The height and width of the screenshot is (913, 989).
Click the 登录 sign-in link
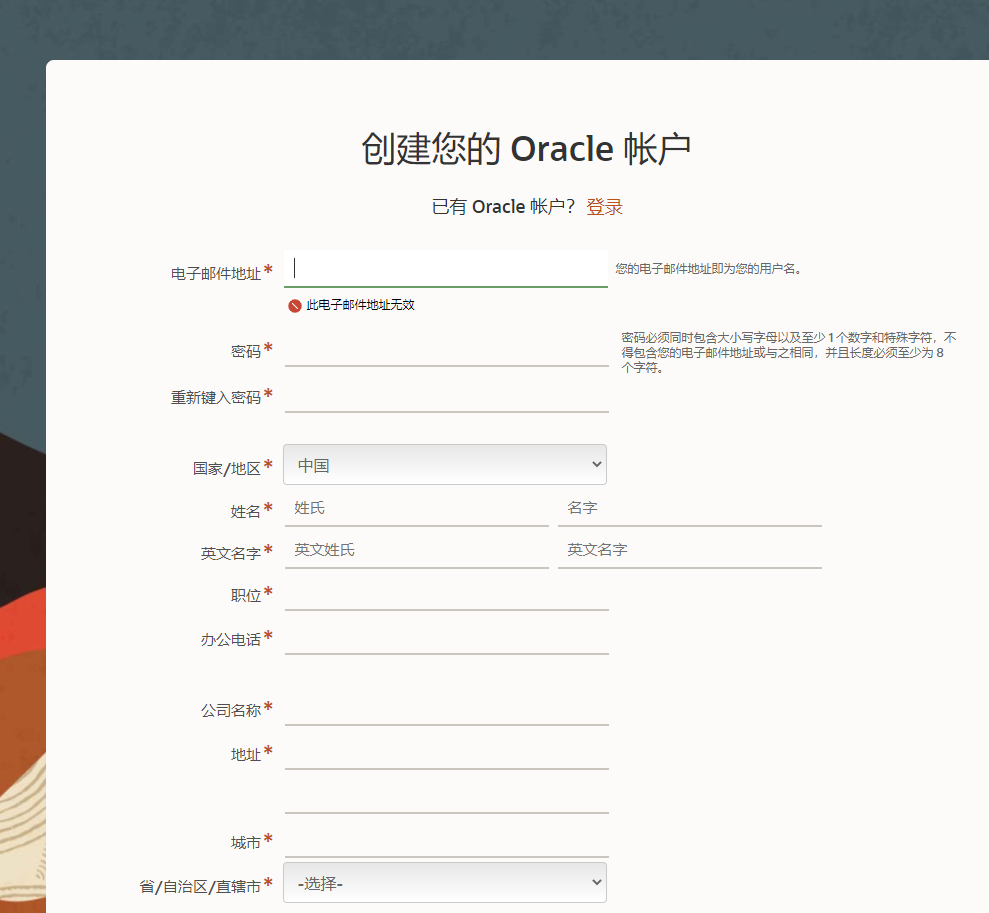click(604, 207)
